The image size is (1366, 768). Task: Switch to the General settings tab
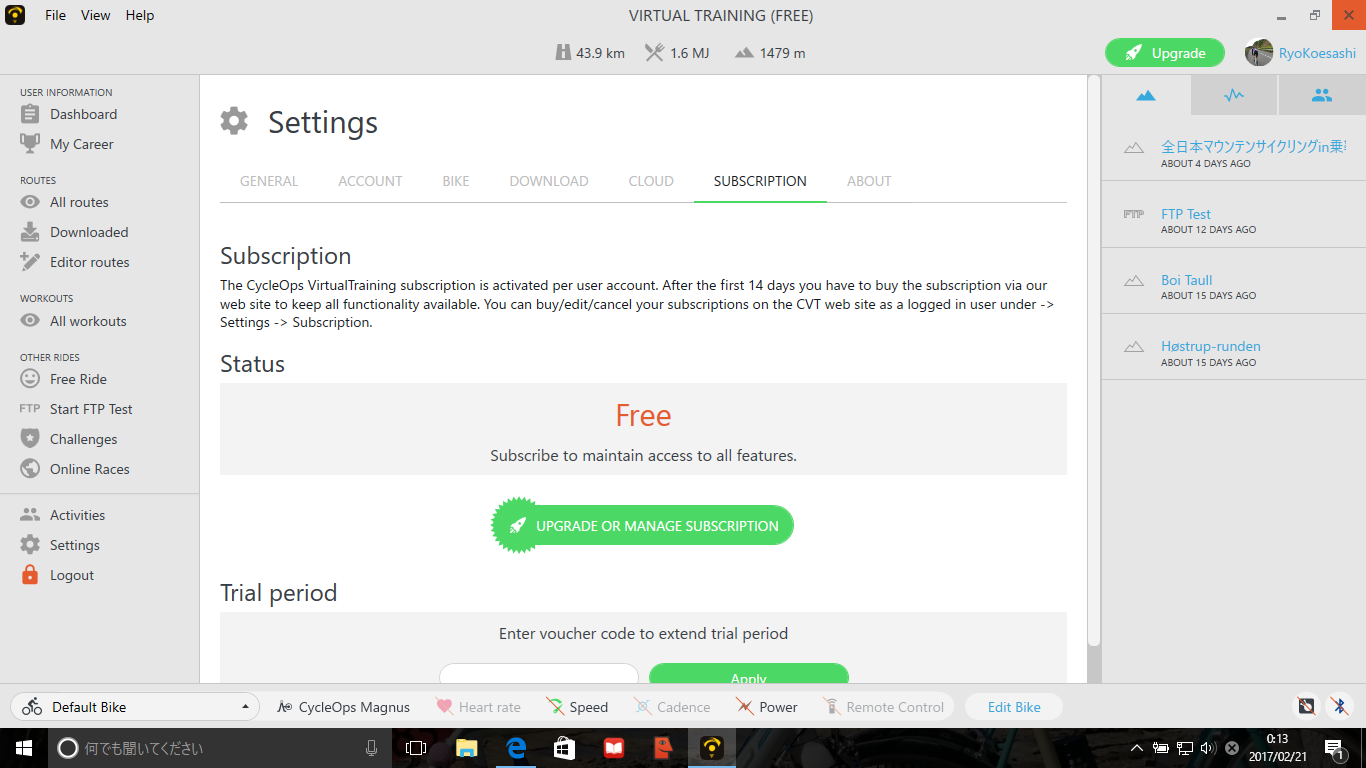point(269,181)
